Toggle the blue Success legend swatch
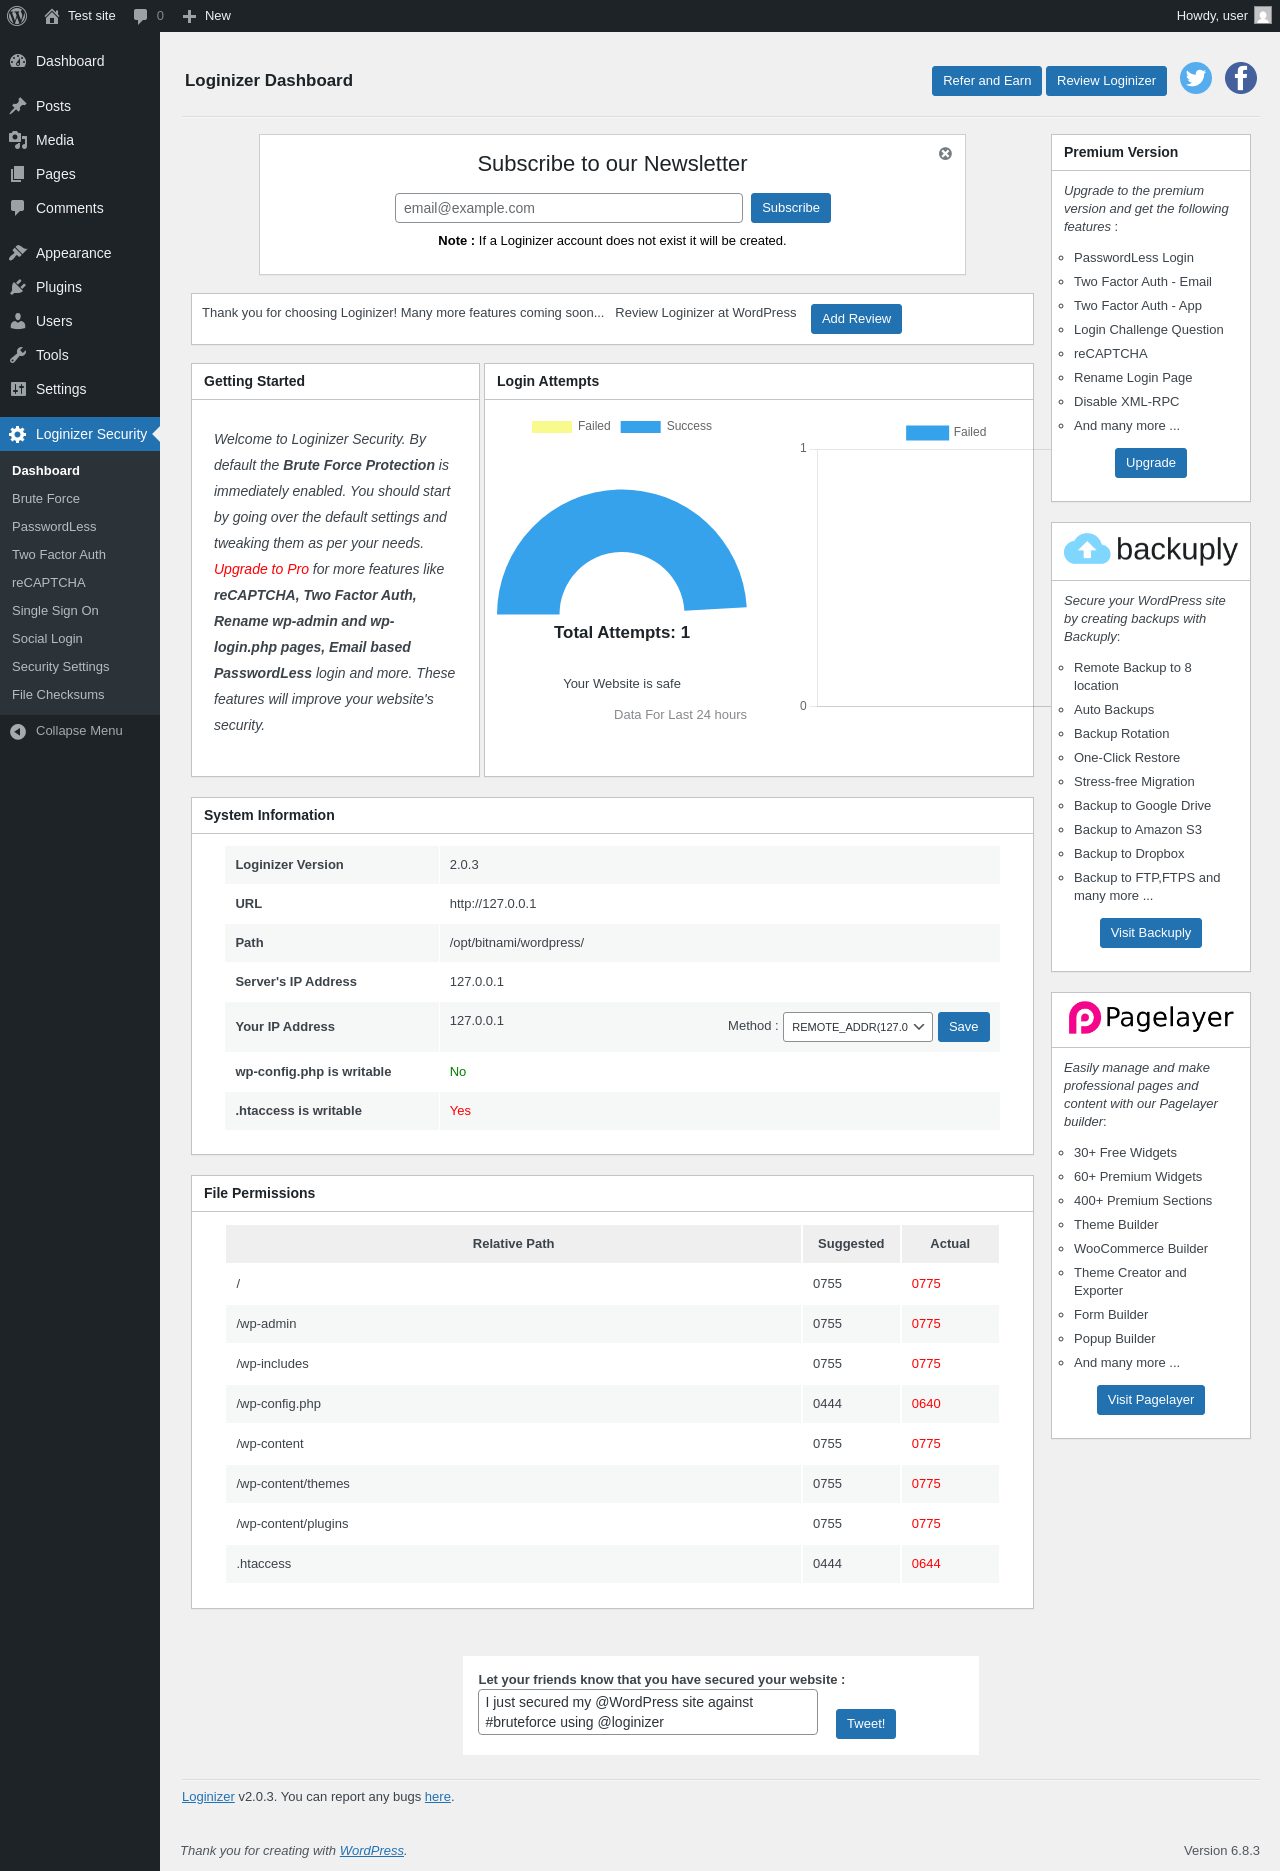The image size is (1280, 1871). (641, 427)
